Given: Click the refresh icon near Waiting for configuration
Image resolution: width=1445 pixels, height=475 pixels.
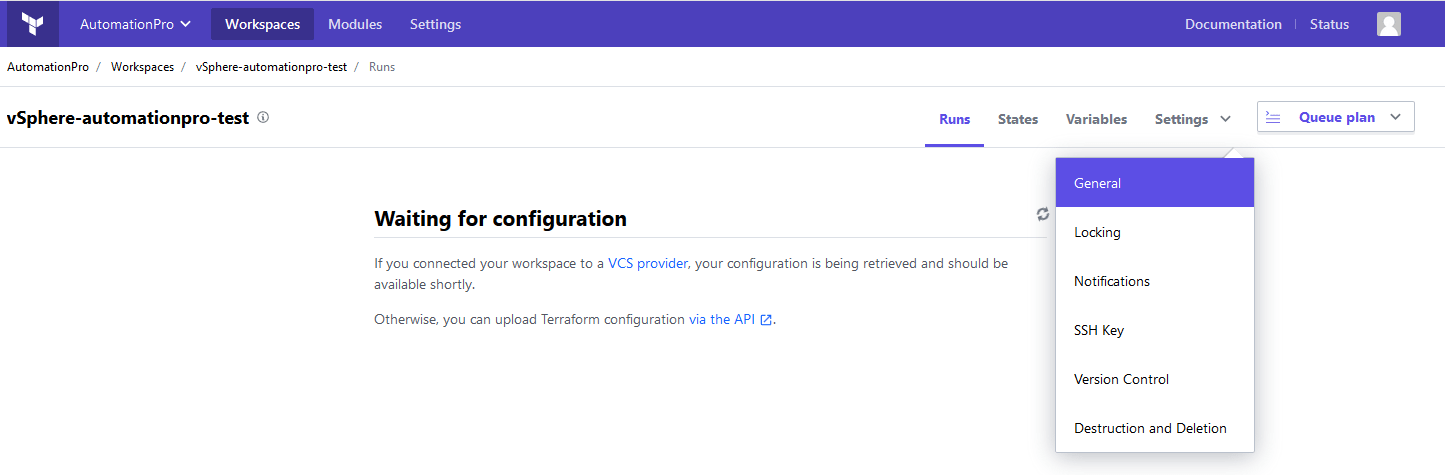Looking at the screenshot, I should click(x=1043, y=214).
